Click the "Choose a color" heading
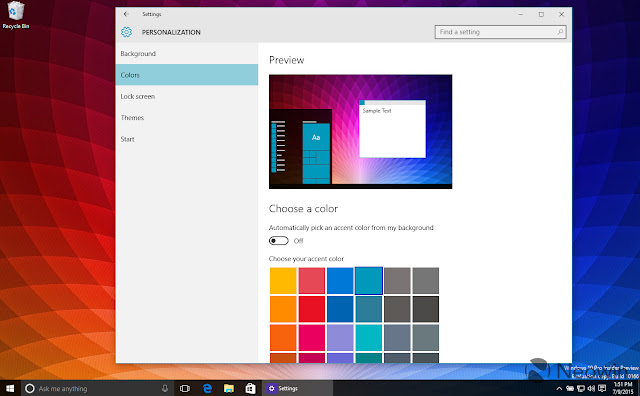Viewport: 640px width, 396px height. pos(303,209)
